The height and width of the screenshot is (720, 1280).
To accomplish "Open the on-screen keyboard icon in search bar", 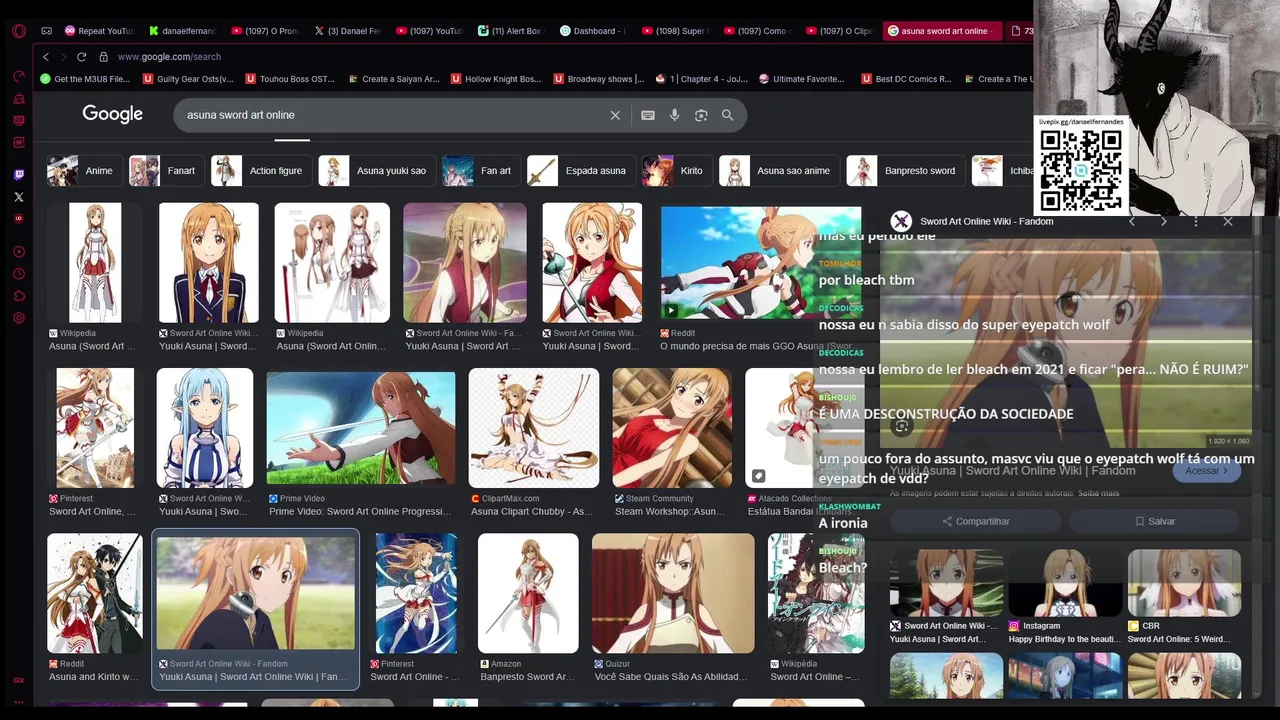I will pos(648,115).
